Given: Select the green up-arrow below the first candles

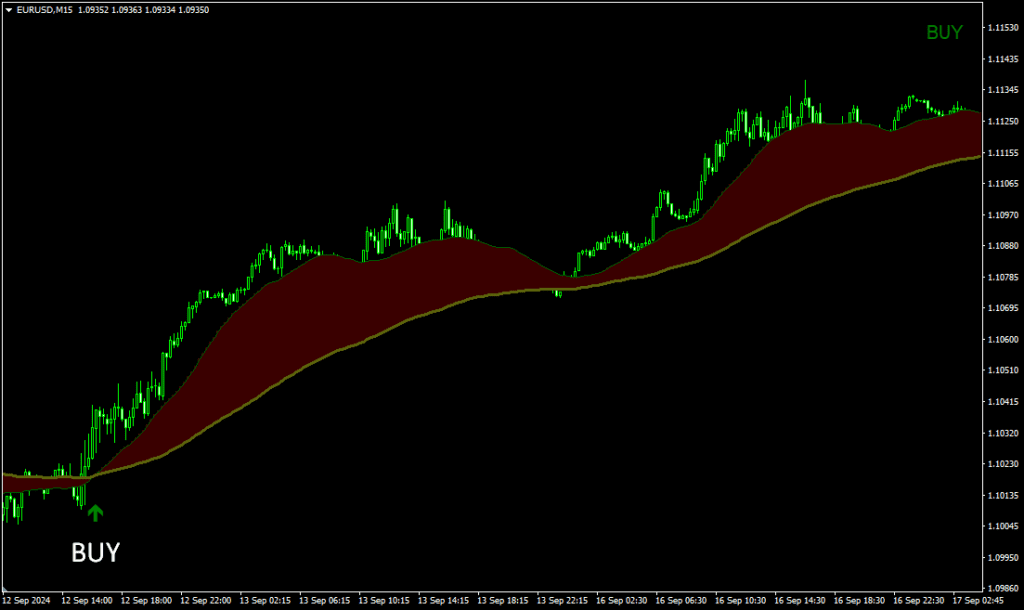Looking at the screenshot, I should tap(96, 512).
